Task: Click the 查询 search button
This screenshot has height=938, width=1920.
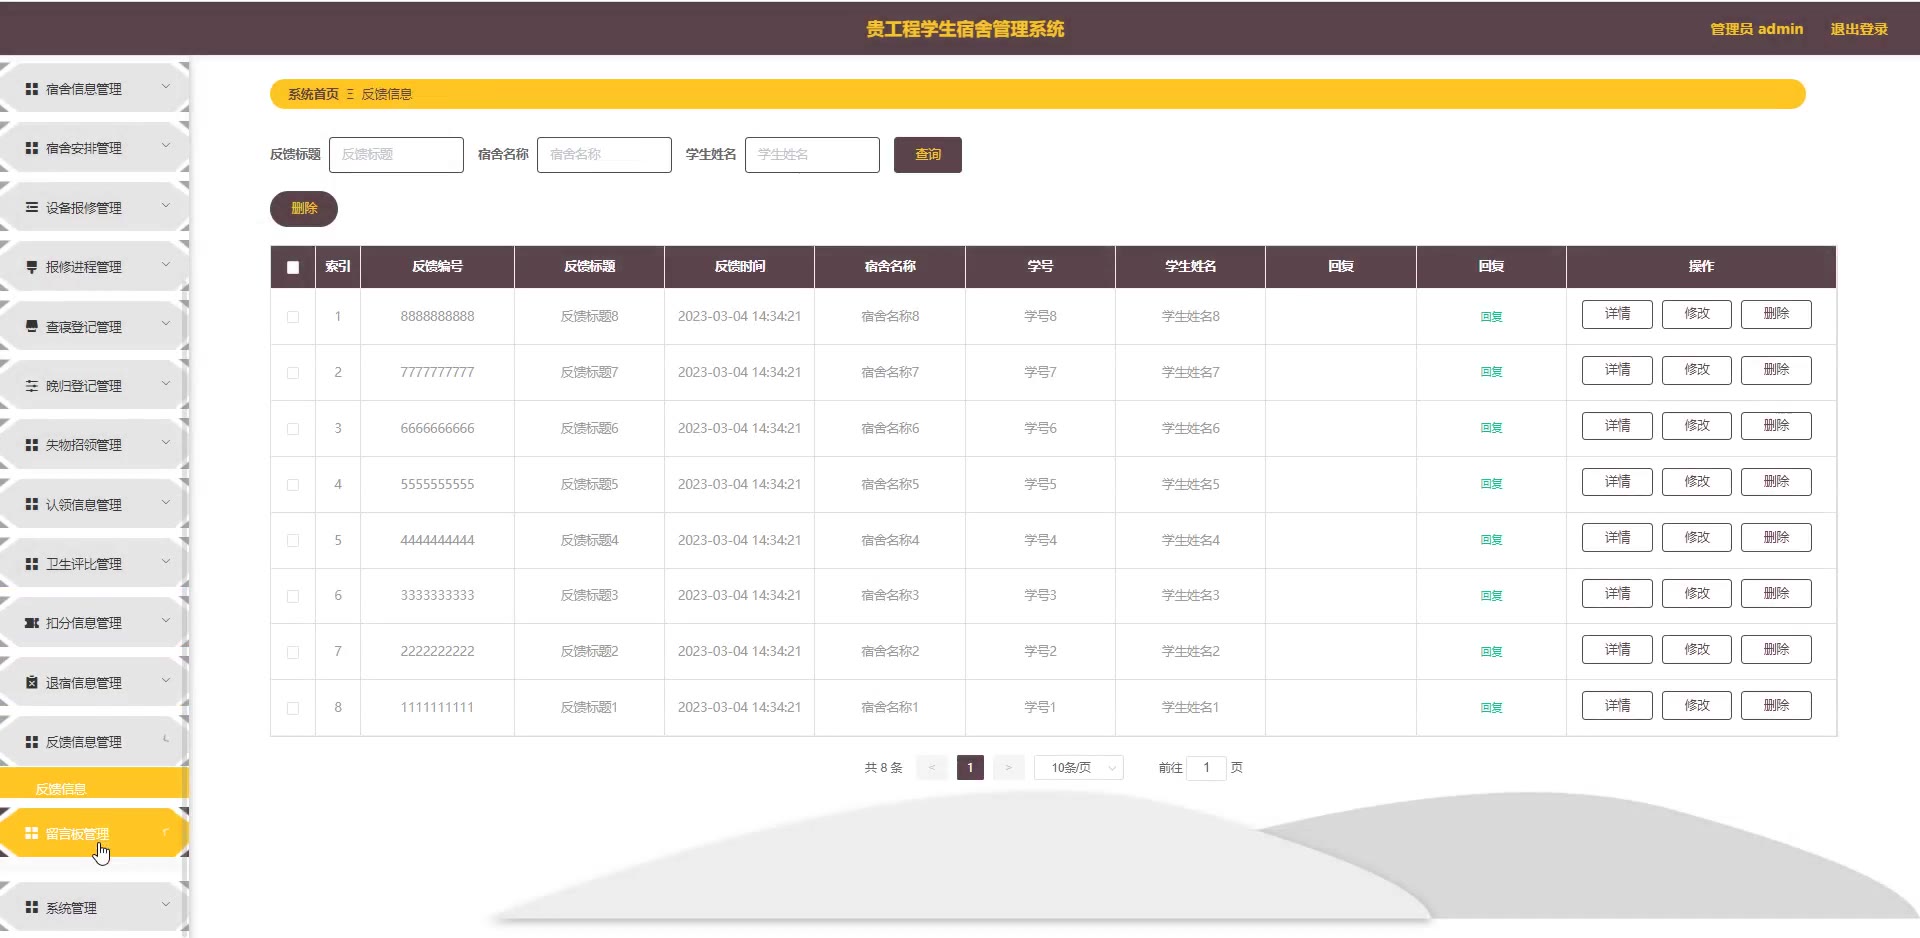Action: tap(928, 155)
